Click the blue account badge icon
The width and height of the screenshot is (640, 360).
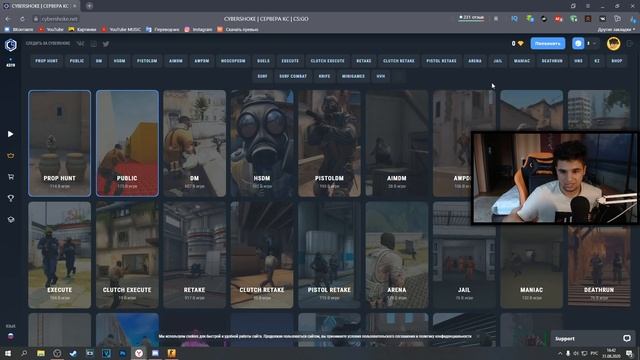coord(578,43)
